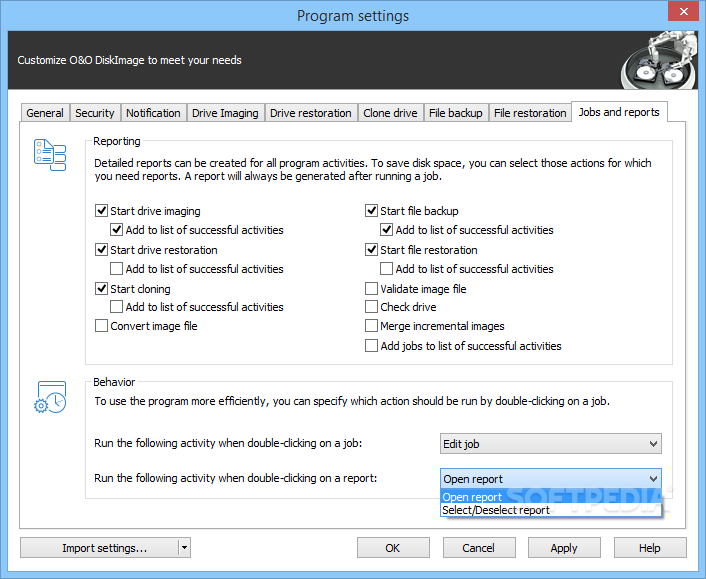Uncheck Start drive restoration checkbox
The width and height of the screenshot is (706, 579).
pyautogui.click(x=101, y=249)
